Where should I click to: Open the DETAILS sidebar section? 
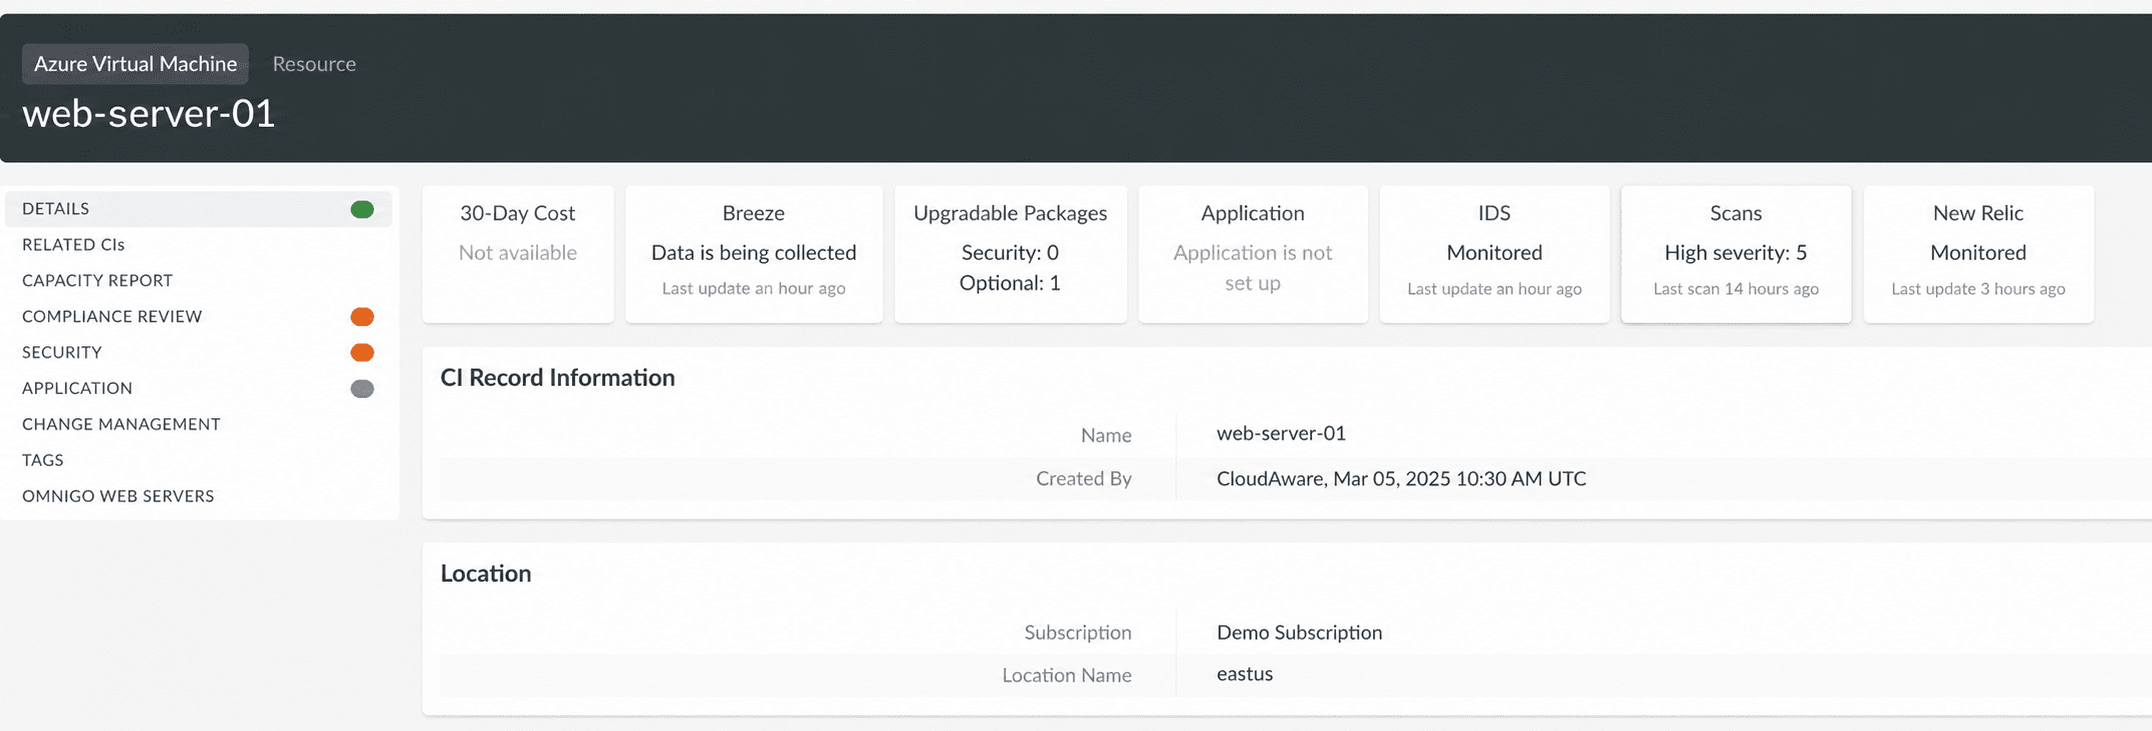[198, 209]
